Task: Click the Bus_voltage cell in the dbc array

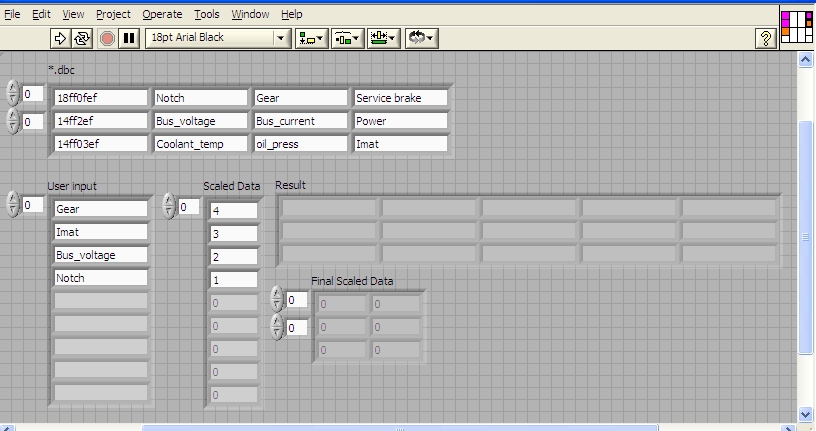Action: (x=200, y=121)
